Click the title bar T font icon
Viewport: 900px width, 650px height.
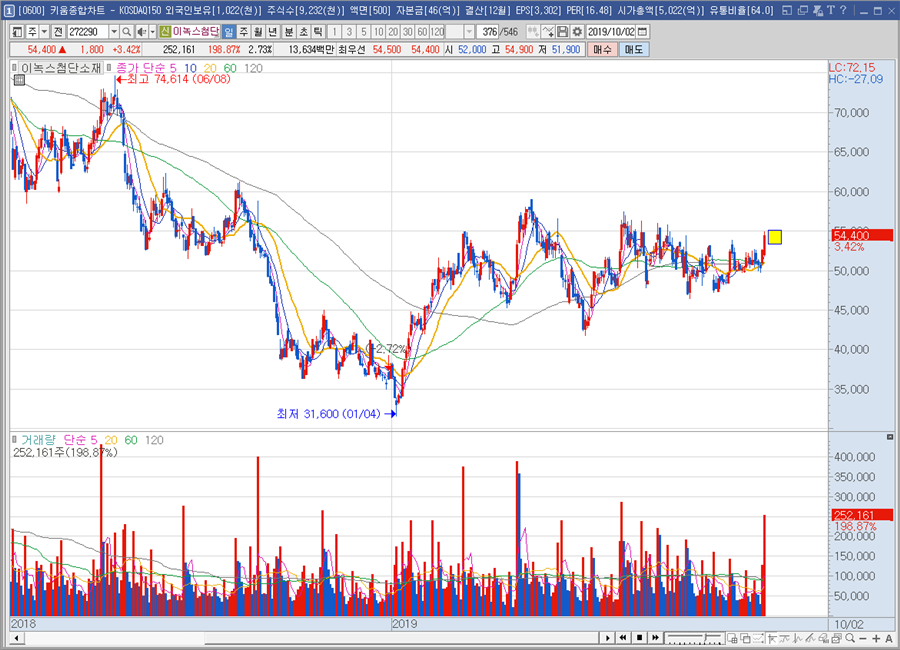pos(831,10)
